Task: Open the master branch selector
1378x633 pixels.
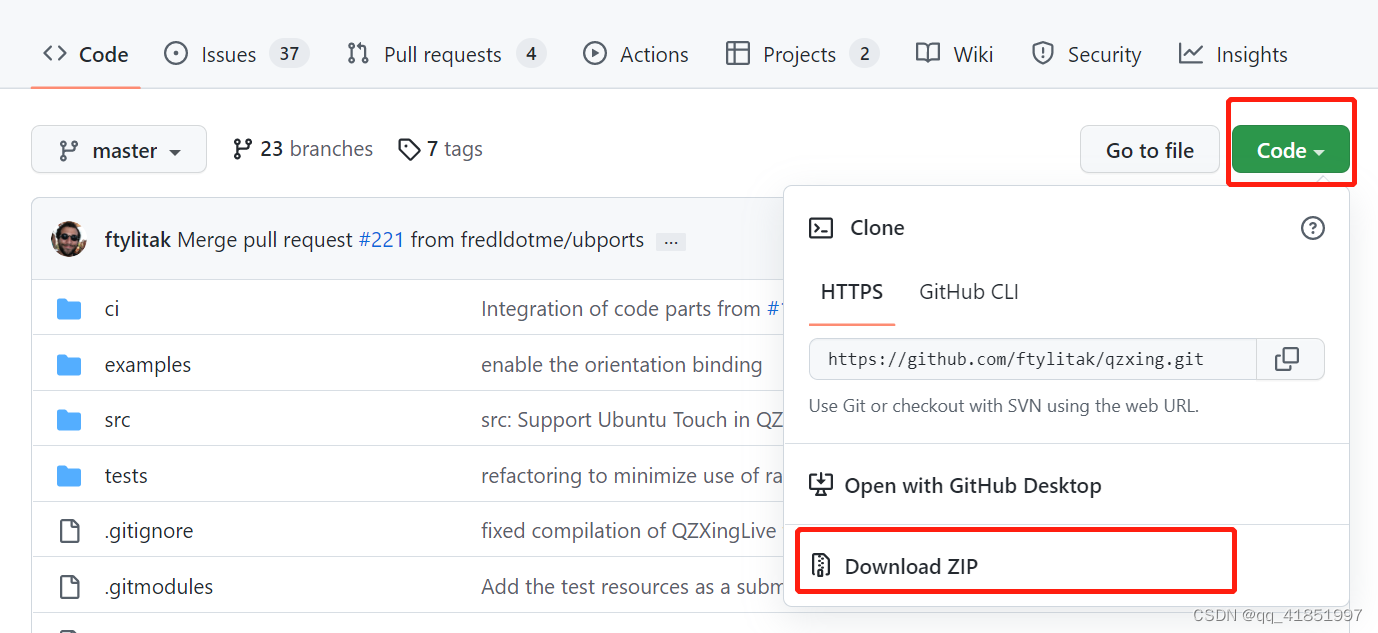Action: (118, 148)
